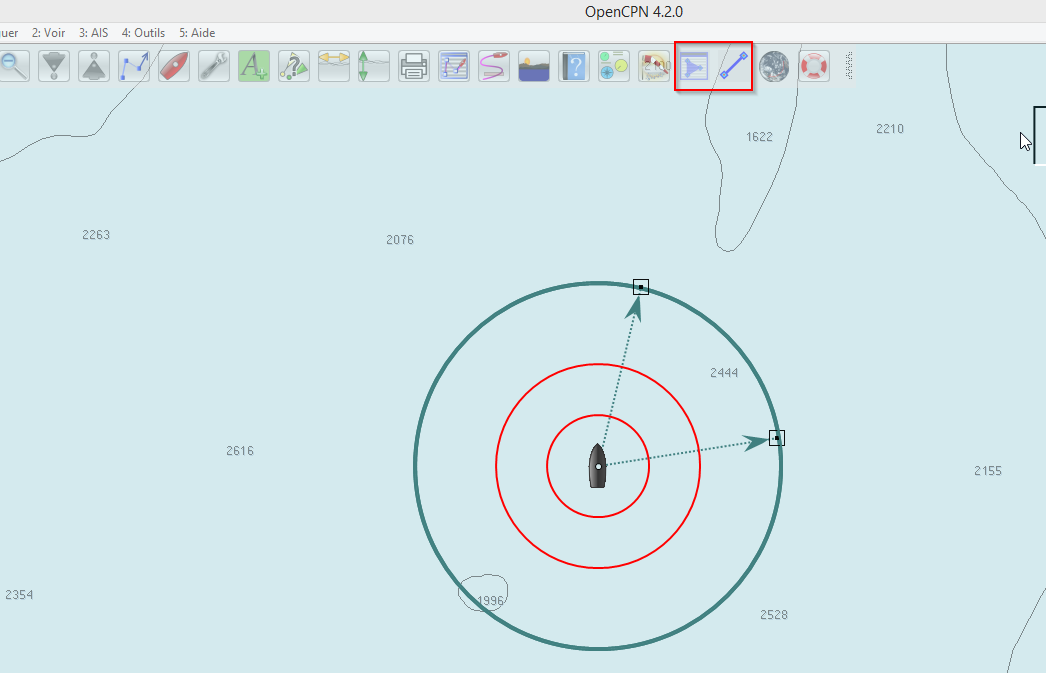
Task: Toggle chart text with green A+ icon
Action: coord(254,67)
